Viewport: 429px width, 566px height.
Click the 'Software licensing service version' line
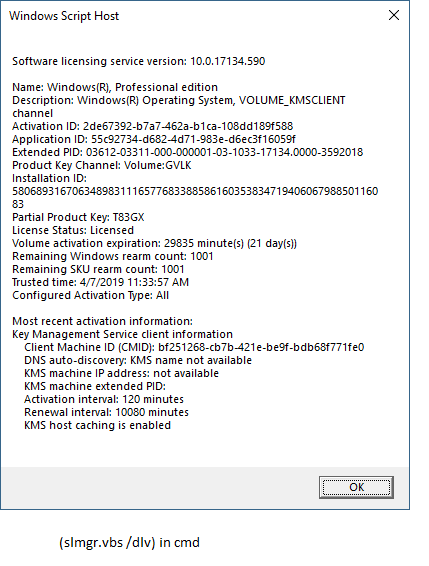(139, 61)
